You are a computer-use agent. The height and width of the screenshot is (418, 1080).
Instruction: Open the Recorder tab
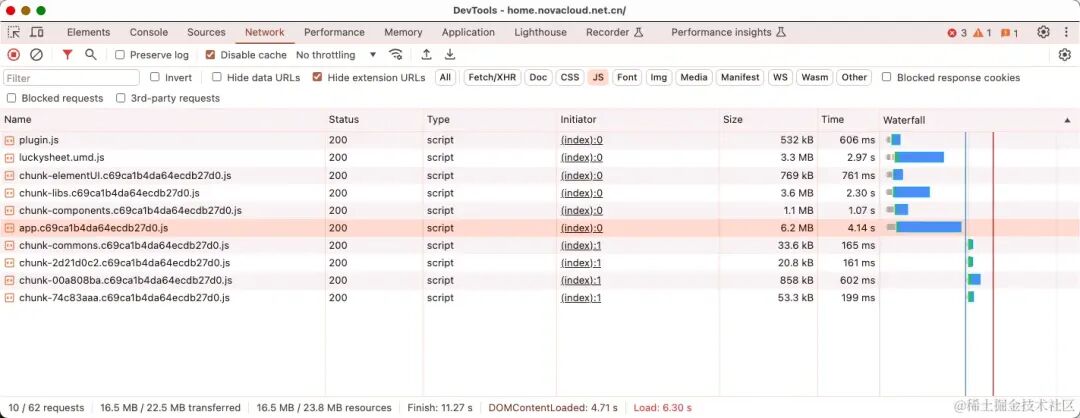614,32
